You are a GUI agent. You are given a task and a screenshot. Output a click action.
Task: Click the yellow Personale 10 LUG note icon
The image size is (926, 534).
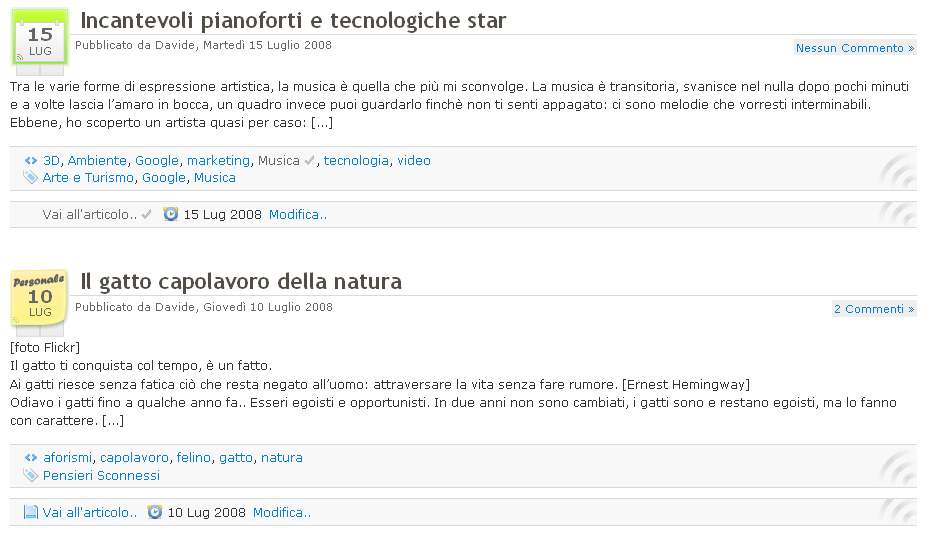(x=39, y=298)
